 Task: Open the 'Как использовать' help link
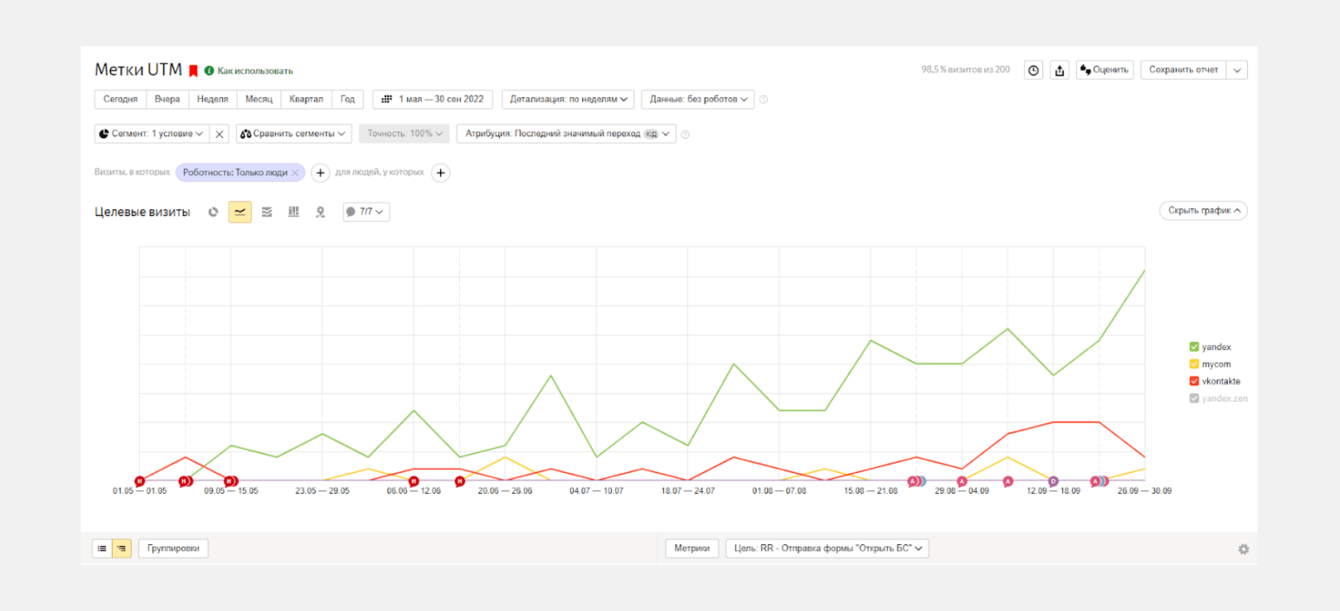point(255,71)
